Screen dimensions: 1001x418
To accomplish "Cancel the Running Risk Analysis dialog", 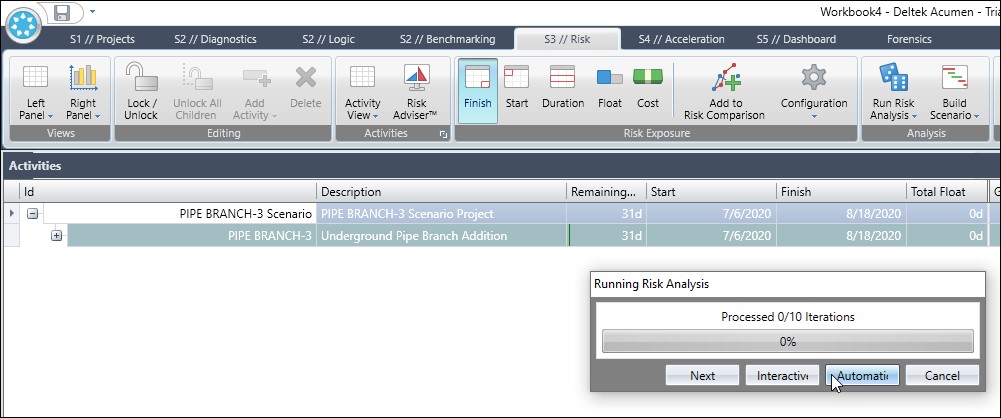I will pos(942,375).
